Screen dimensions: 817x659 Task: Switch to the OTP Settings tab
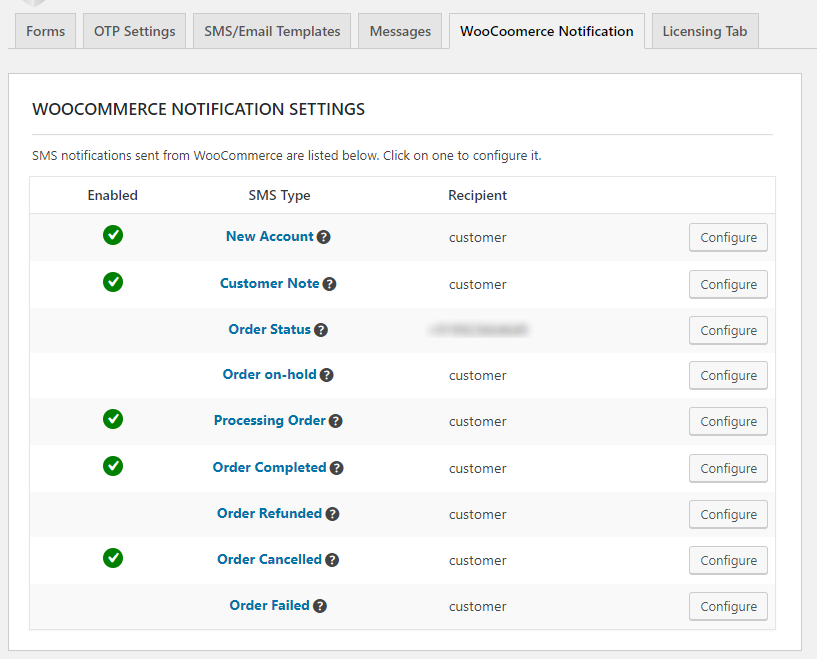coord(135,31)
